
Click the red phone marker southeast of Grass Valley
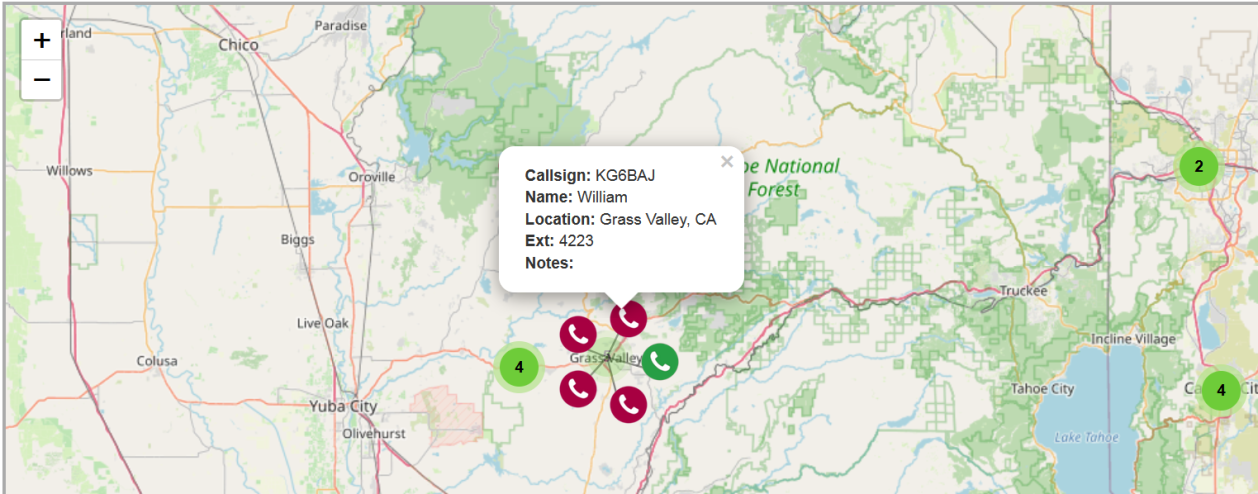[x=628, y=404]
